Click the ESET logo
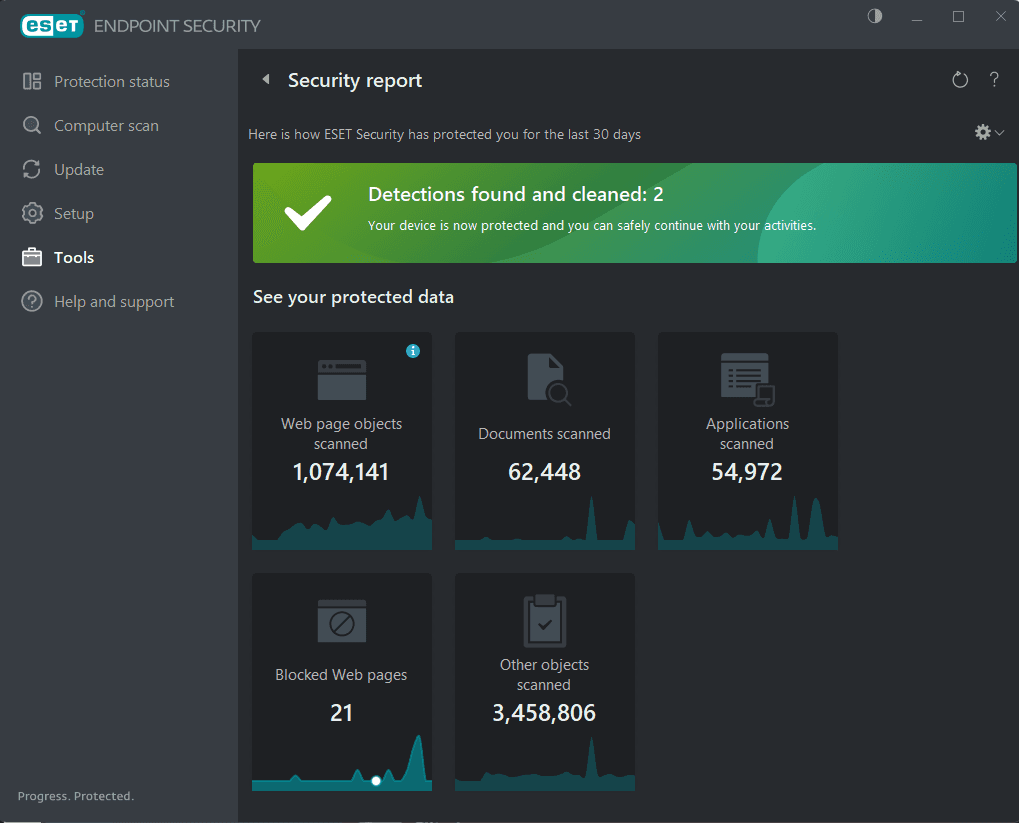The width and height of the screenshot is (1019, 823). pyautogui.click(x=52, y=25)
